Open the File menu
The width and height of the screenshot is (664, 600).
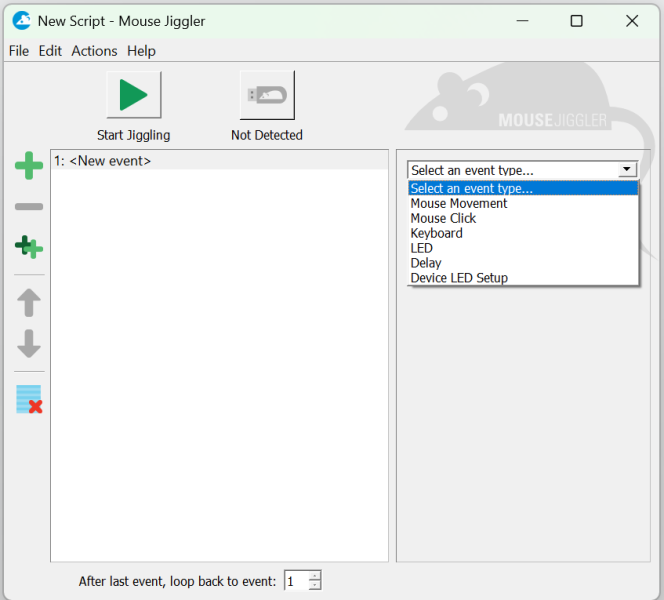tap(19, 51)
